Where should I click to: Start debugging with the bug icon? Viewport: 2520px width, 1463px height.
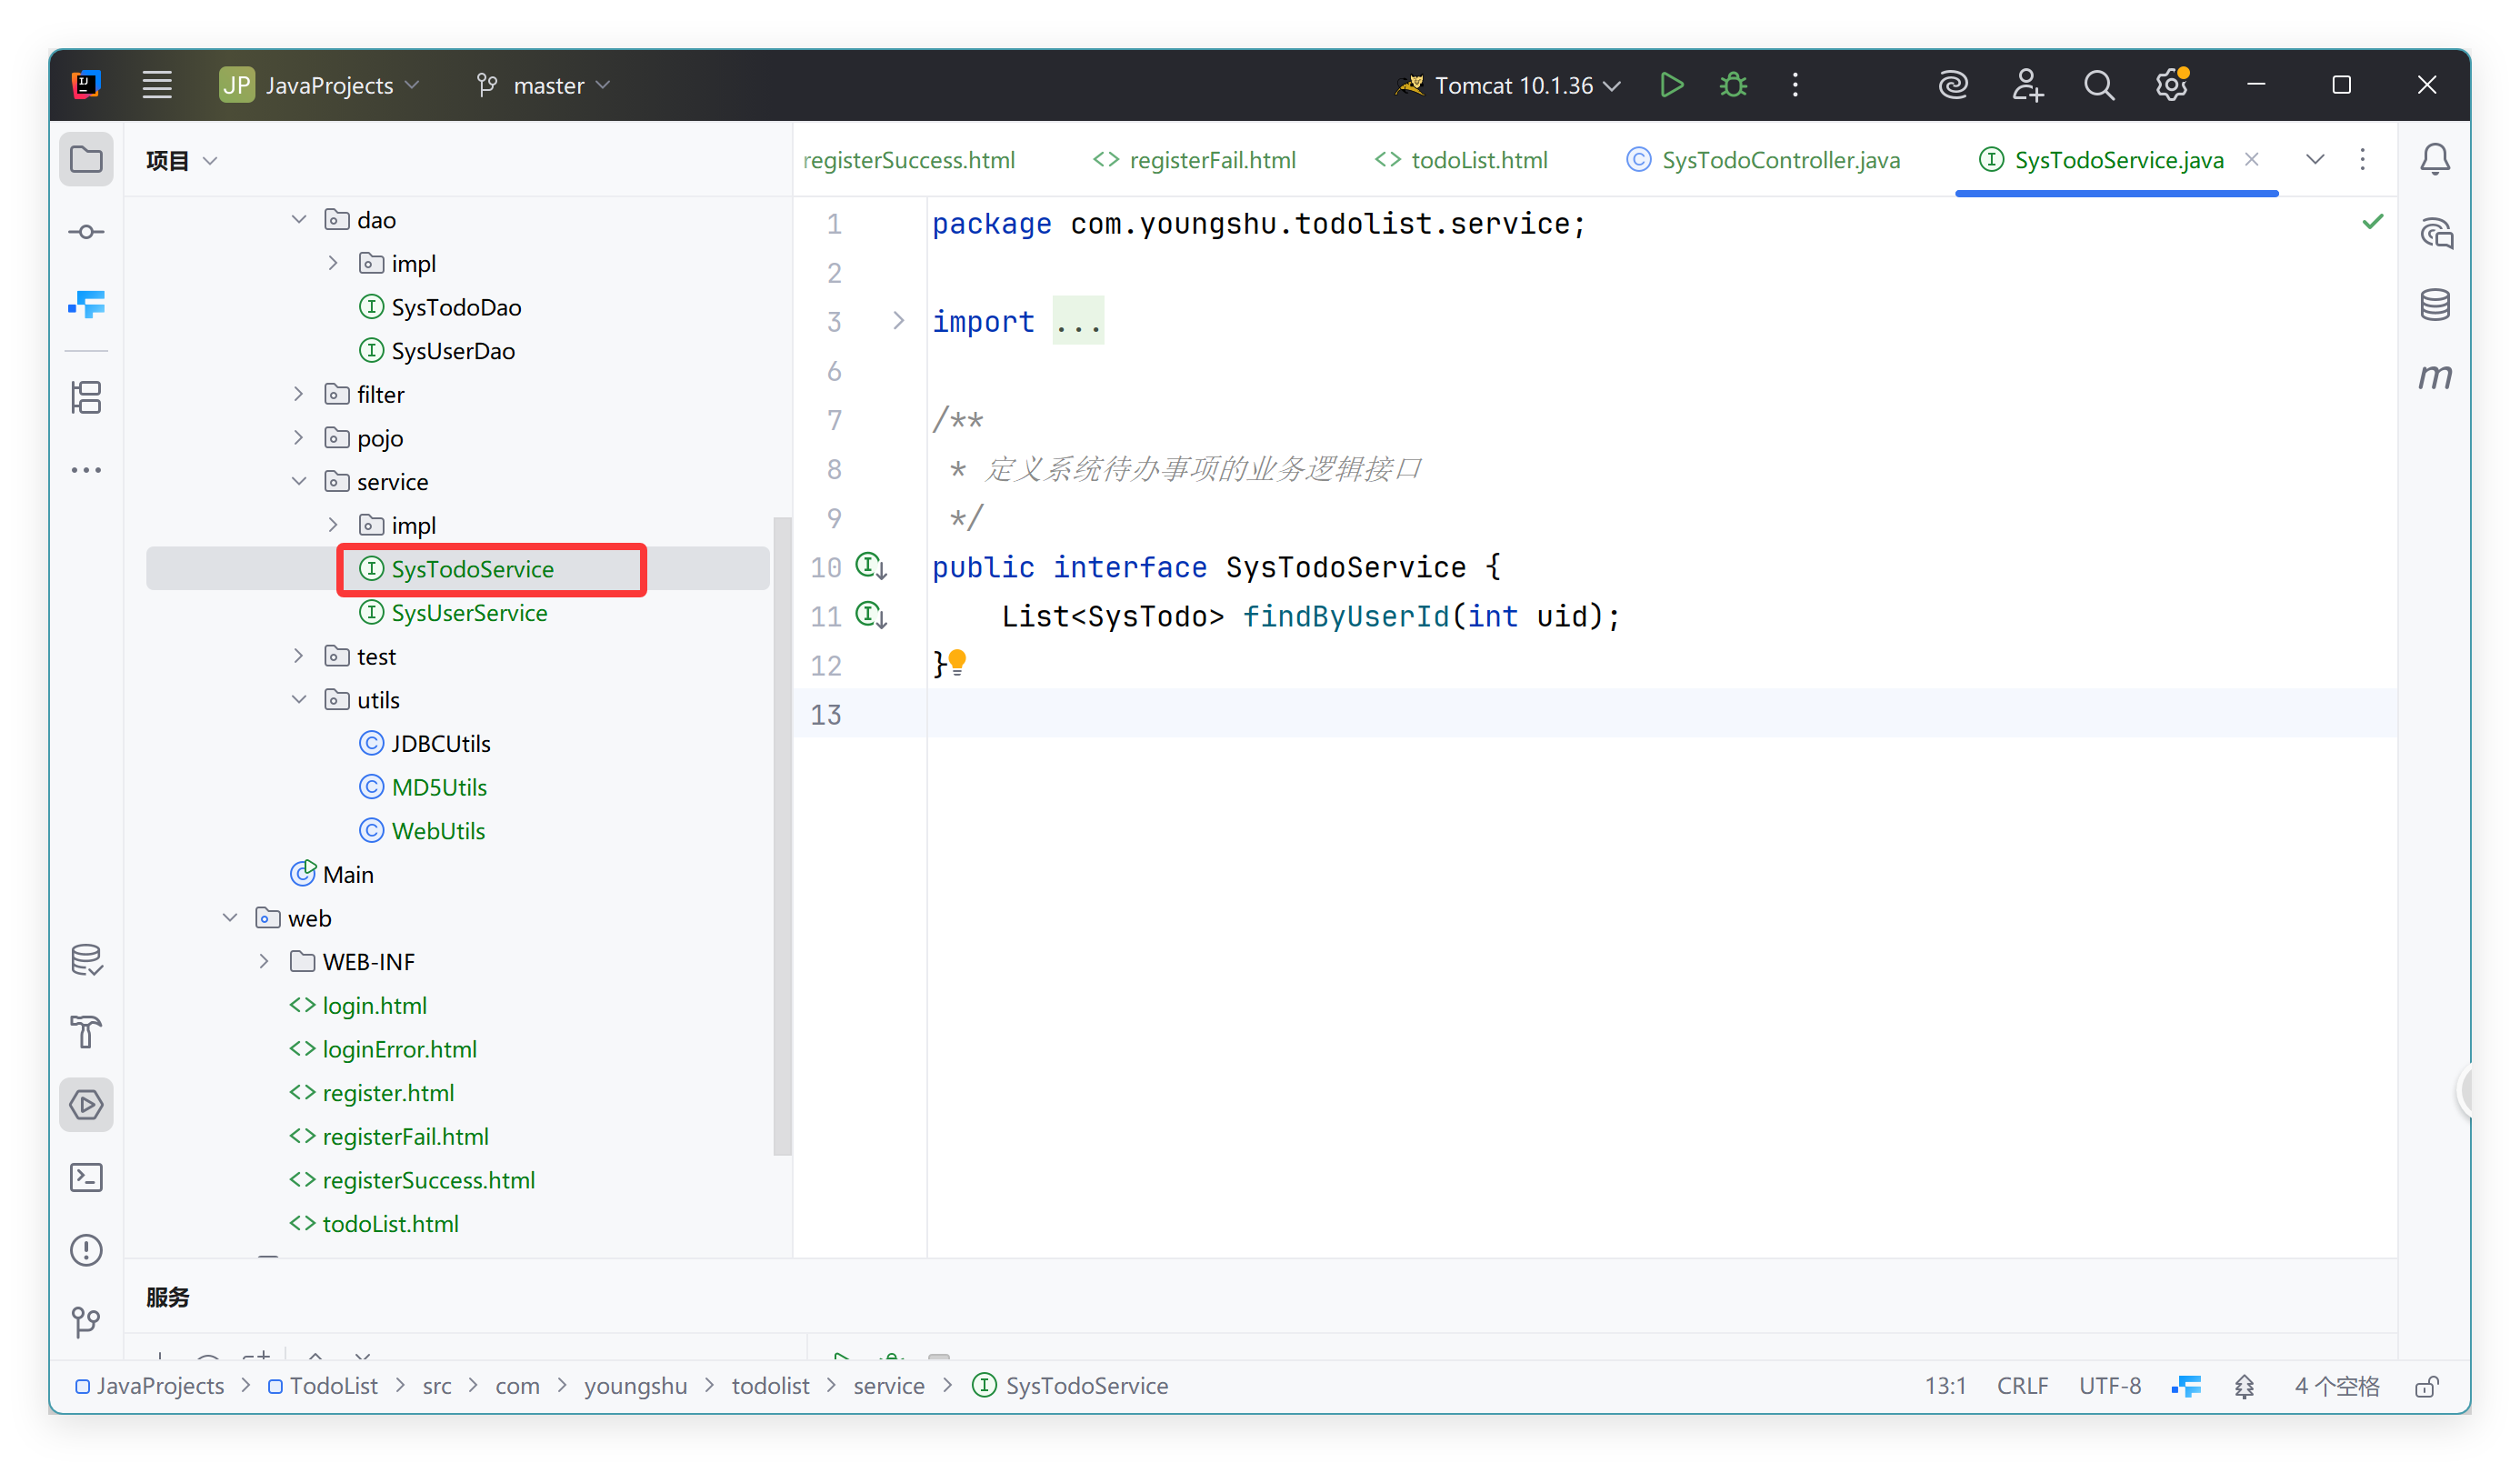click(x=1733, y=85)
